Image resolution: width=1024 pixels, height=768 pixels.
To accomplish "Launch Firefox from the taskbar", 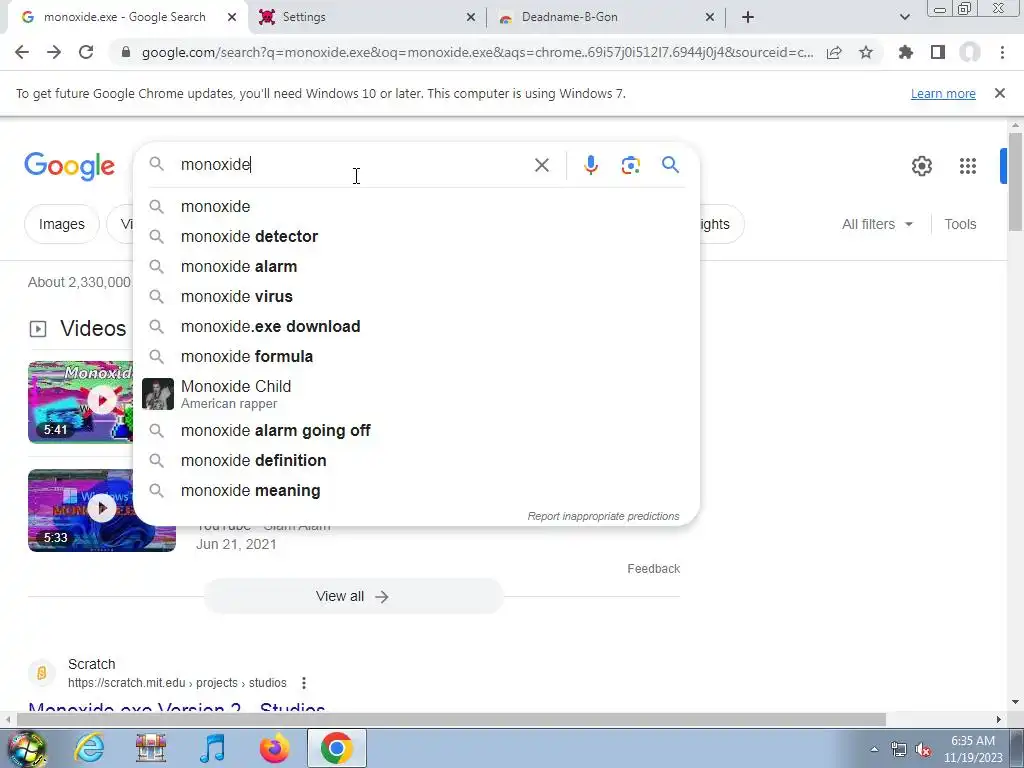I will [x=274, y=748].
